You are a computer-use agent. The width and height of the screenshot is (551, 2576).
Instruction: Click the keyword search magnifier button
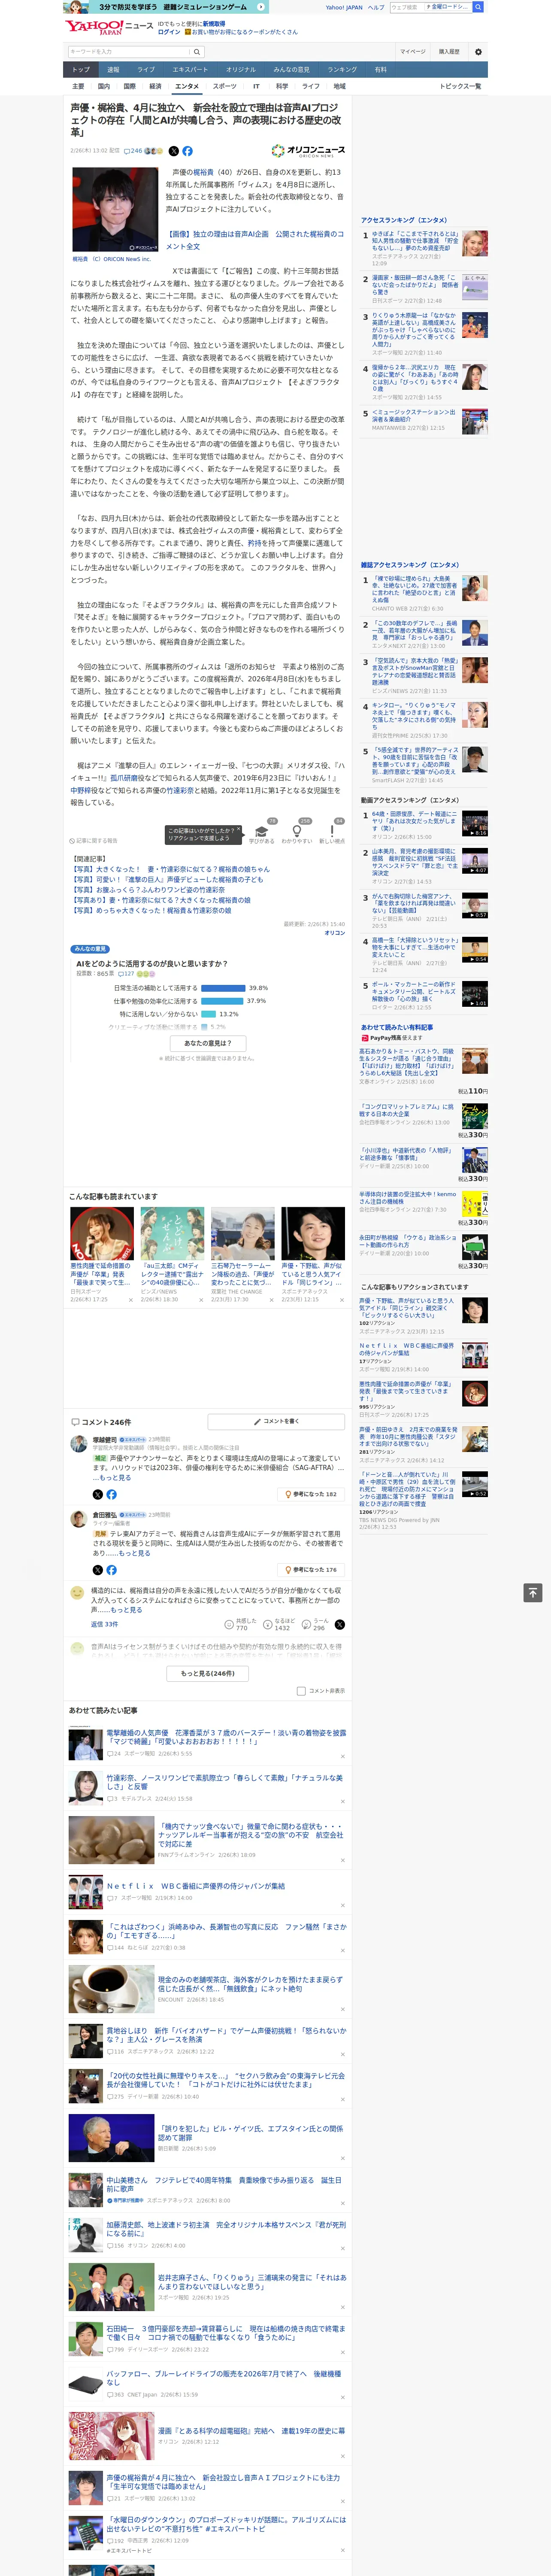tap(197, 52)
